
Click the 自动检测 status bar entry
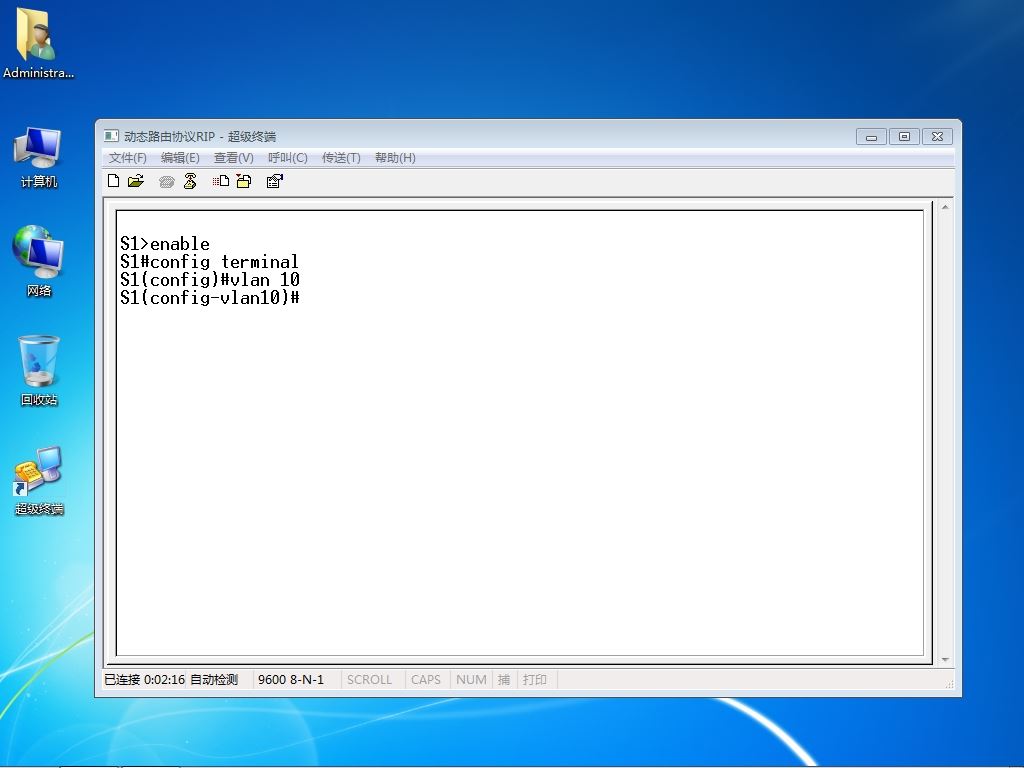click(x=214, y=679)
